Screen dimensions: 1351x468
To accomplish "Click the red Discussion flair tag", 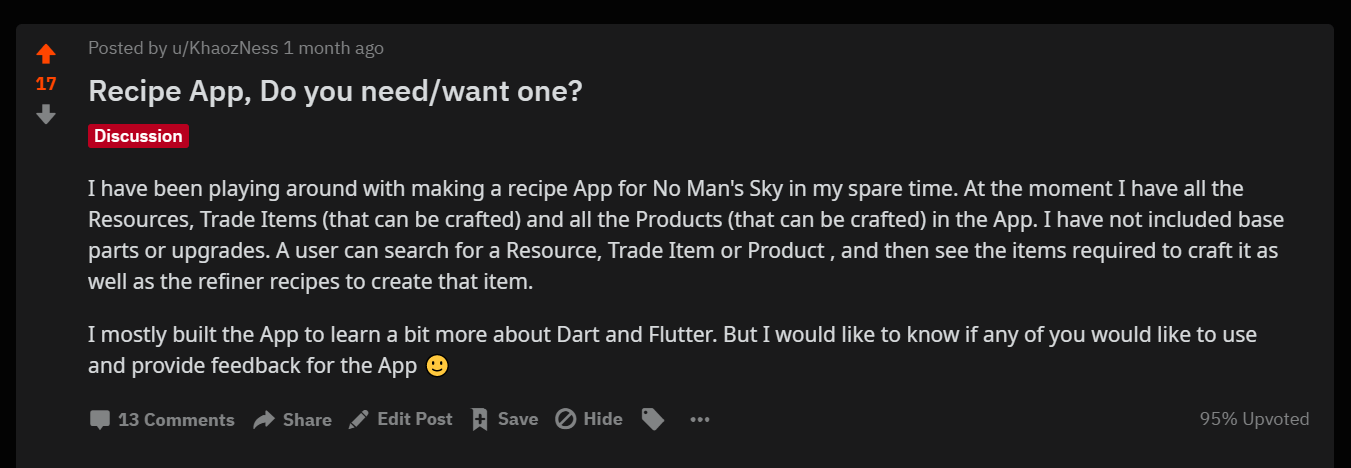I will click(138, 136).
